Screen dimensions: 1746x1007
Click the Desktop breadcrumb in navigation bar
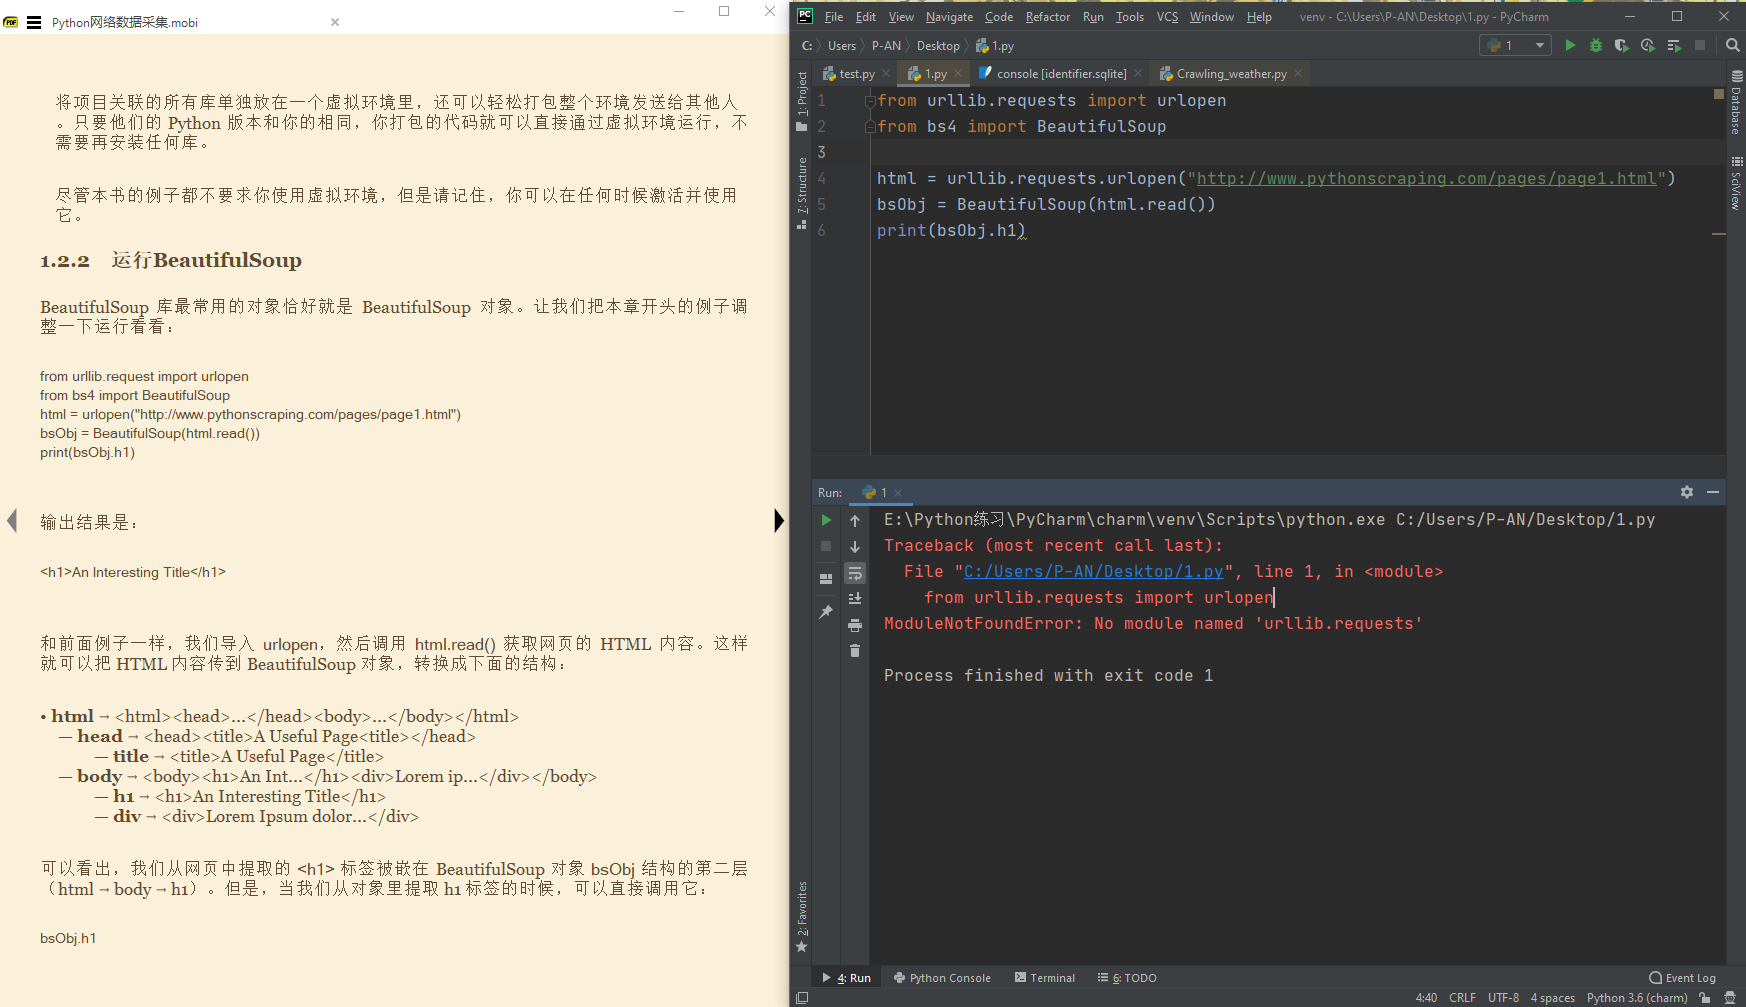point(938,46)
